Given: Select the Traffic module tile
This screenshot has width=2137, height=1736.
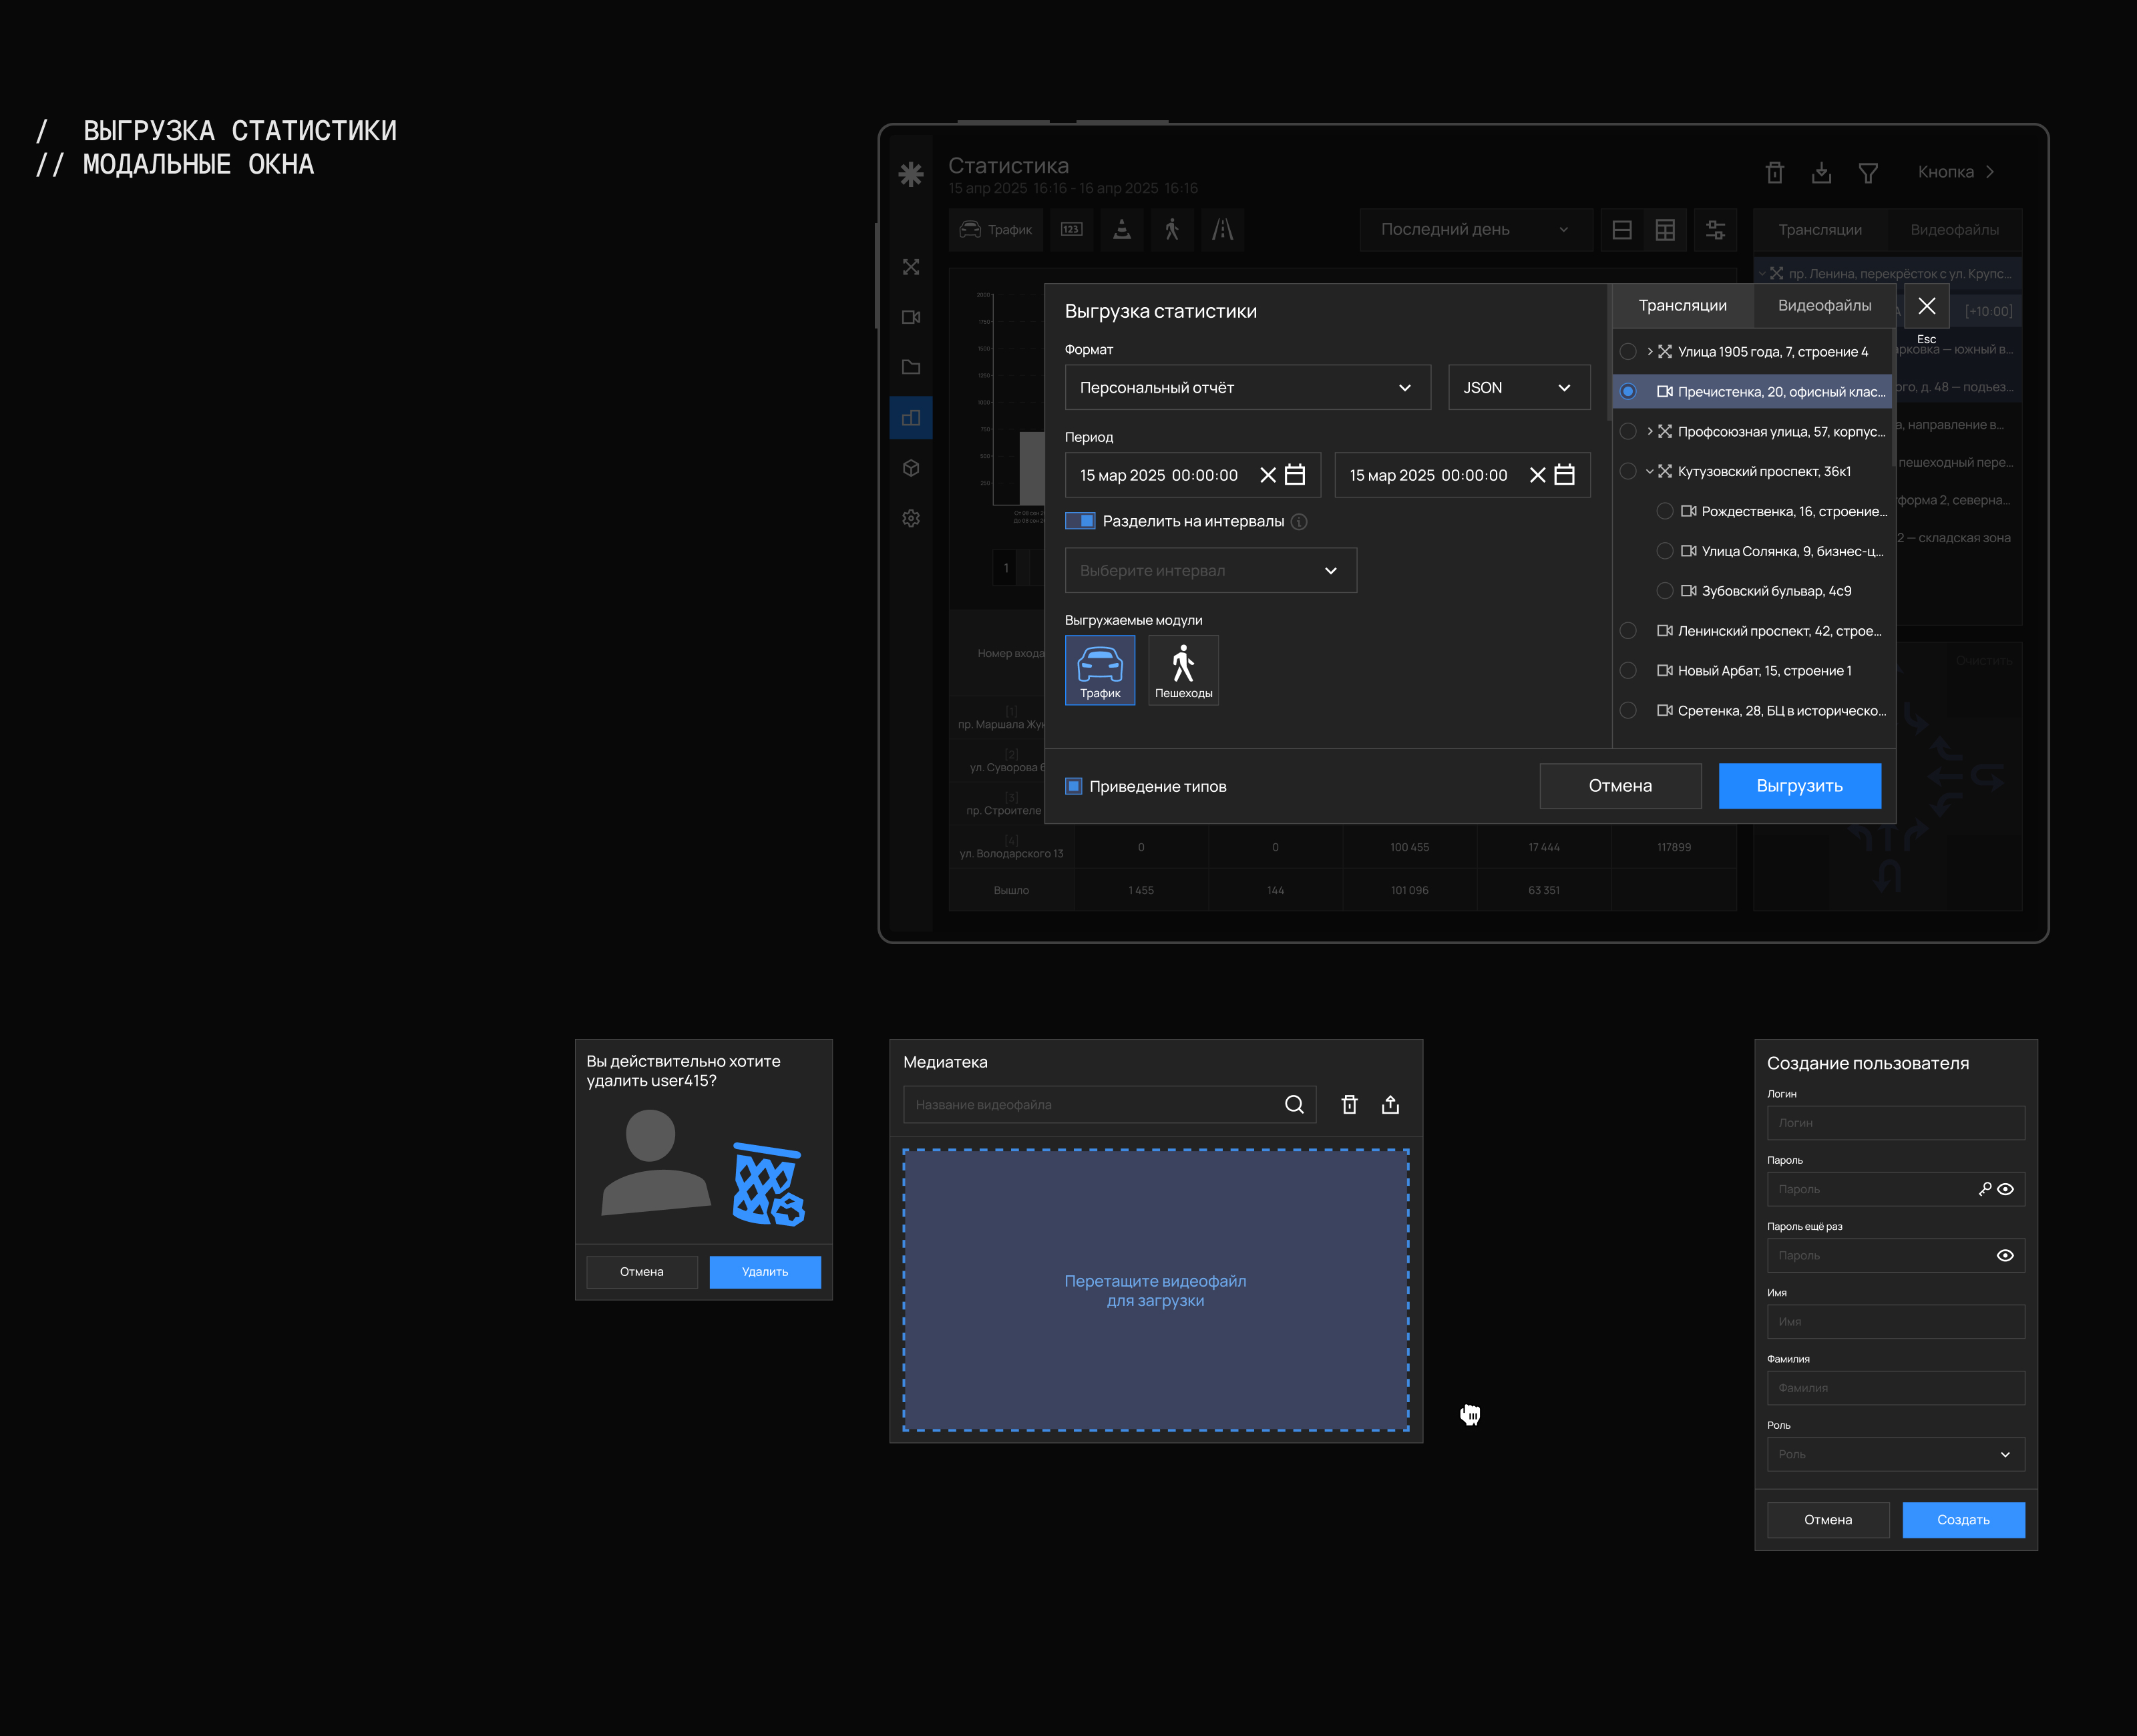Looking at the screenshot, I should tap(1099, 669).
